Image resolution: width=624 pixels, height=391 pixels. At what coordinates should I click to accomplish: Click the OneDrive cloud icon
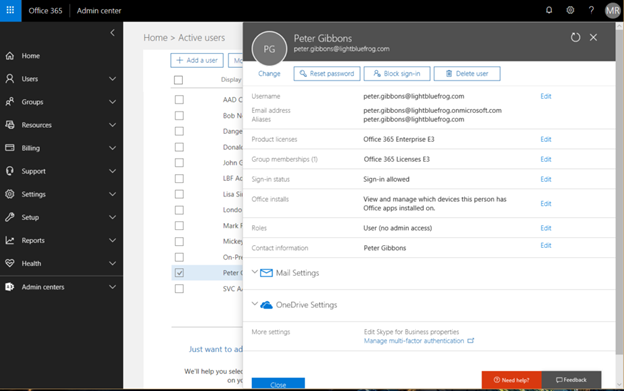pos(266,305)
